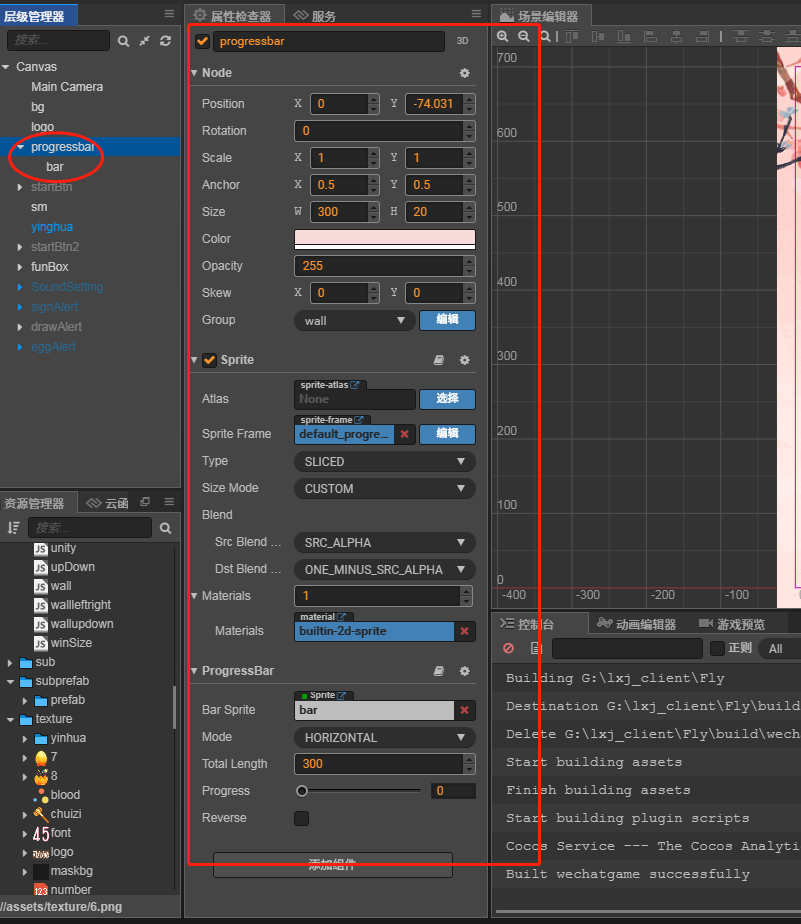The image size is (801, 924).
Task: Open the Mode dropdown showing HORIZONTAL
Action: [383, 737]
